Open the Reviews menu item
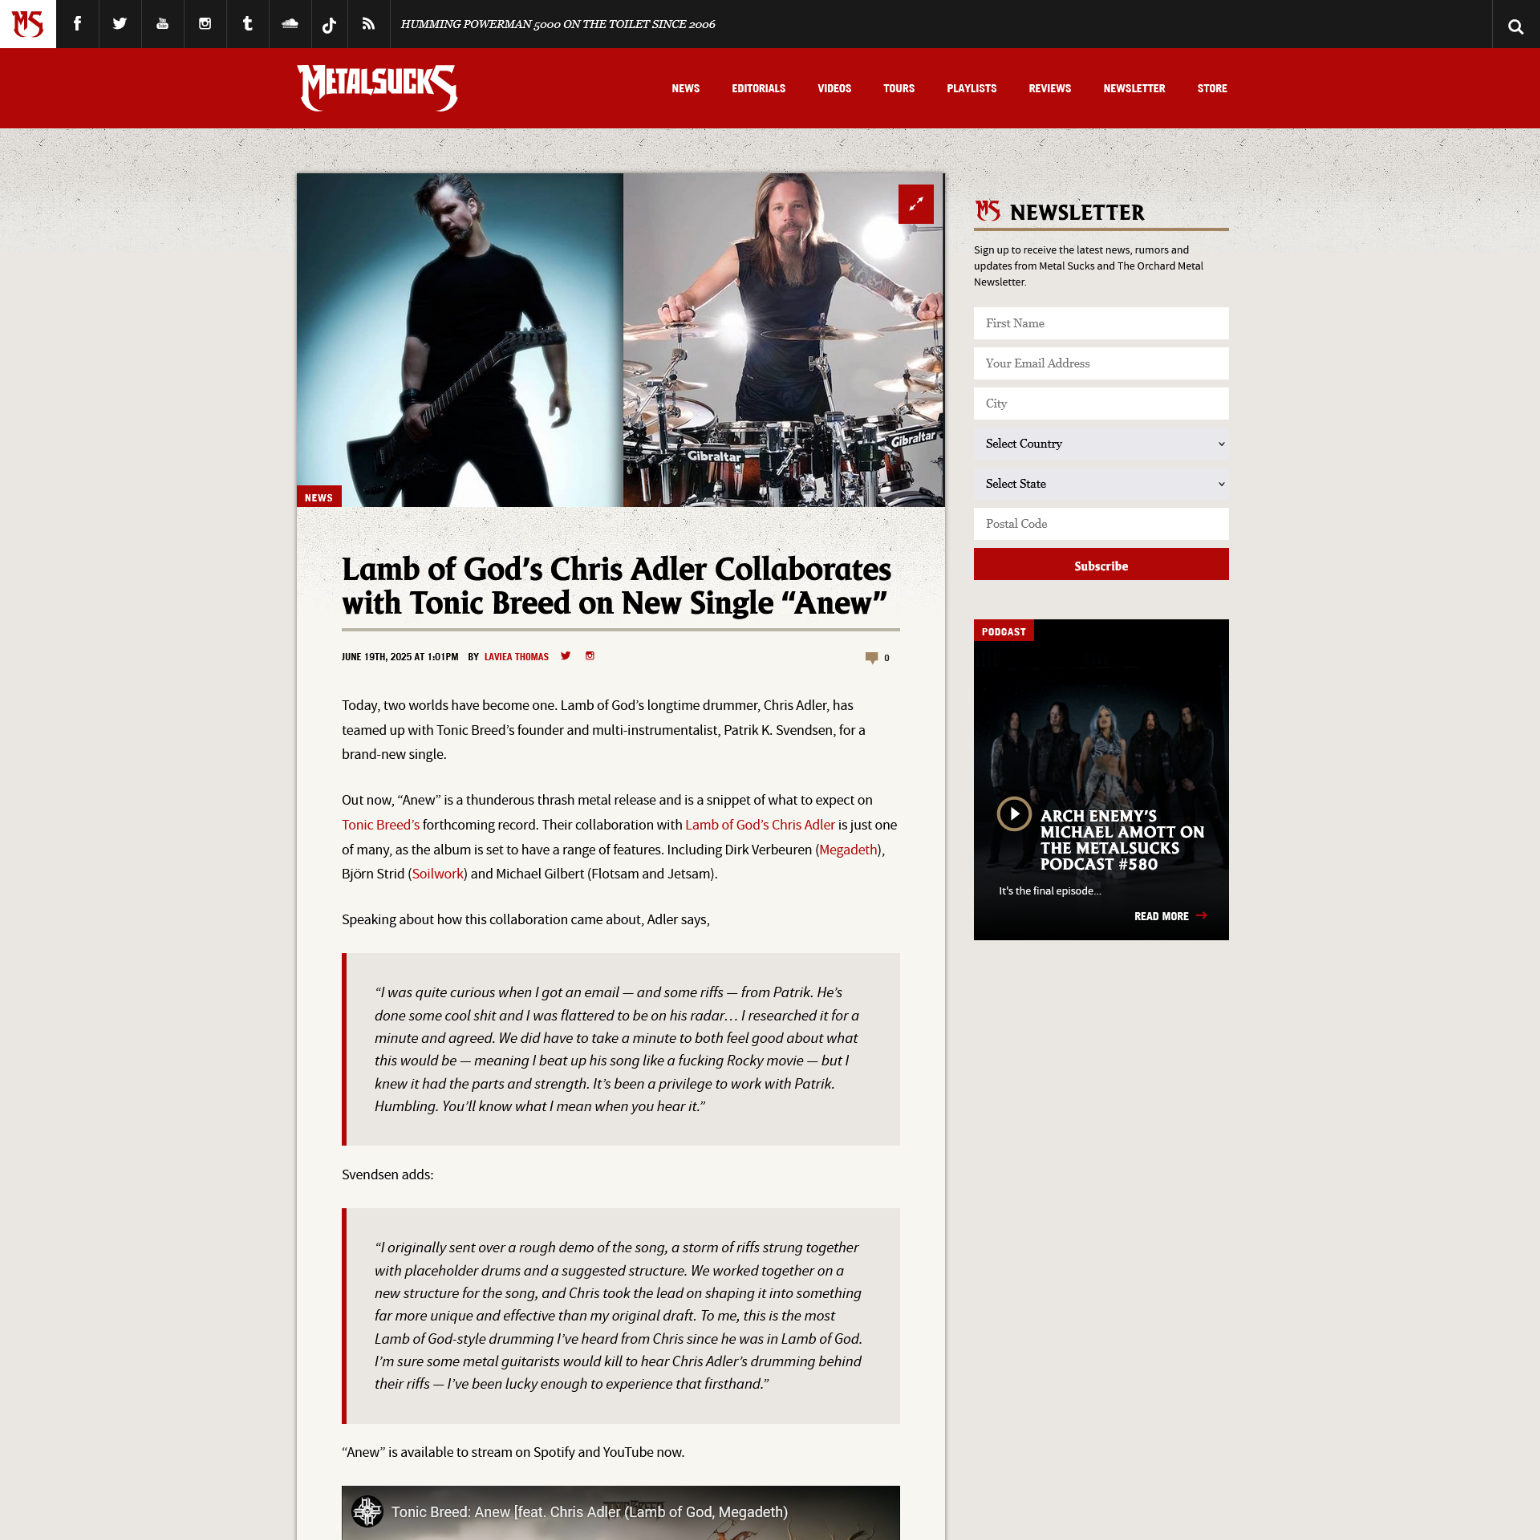 [x=1050, y=88]
